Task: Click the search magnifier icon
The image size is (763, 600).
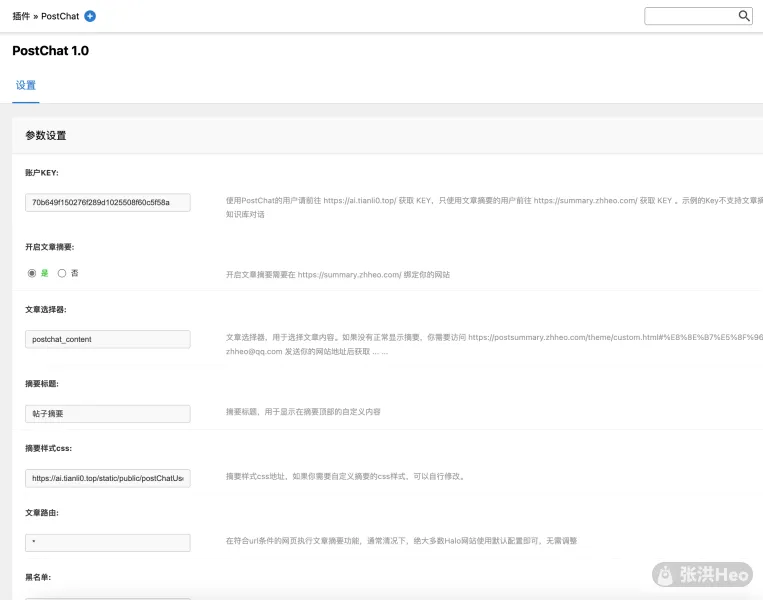Action: pos(744,16)
